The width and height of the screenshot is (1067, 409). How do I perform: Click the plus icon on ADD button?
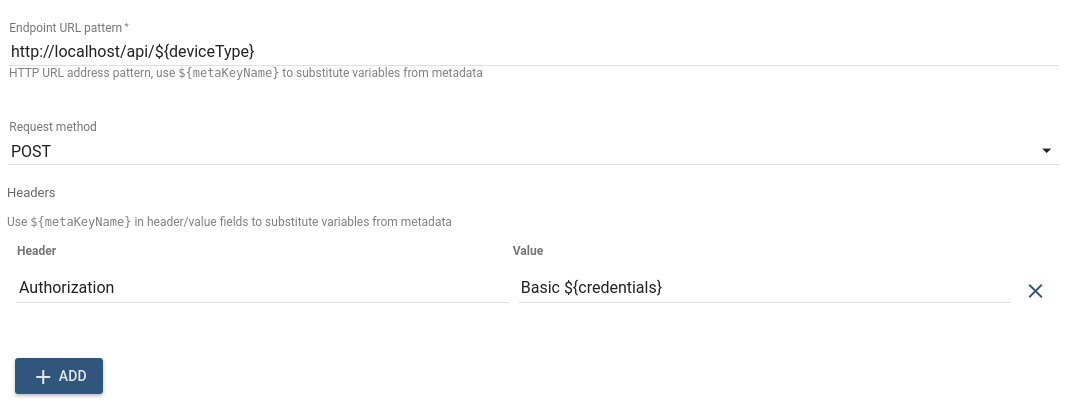click(x=43, y=376)
